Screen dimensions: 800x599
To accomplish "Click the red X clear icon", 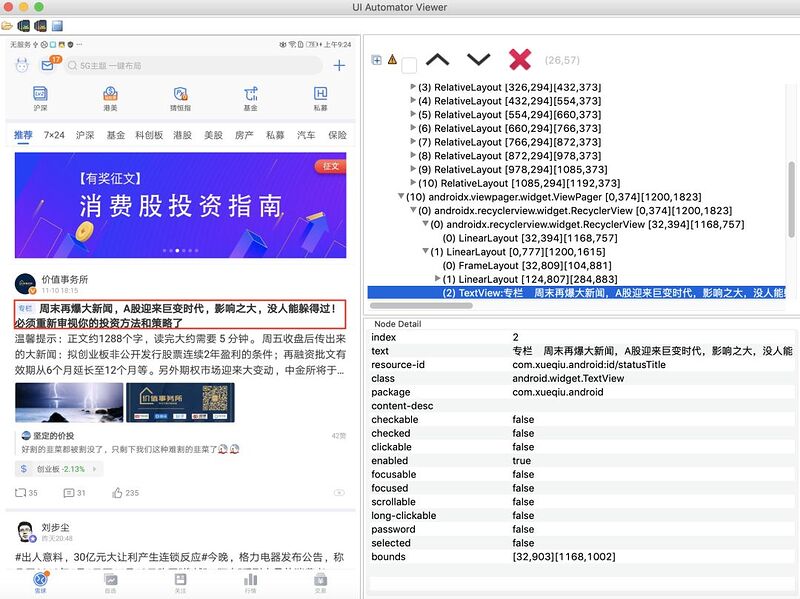I will pos(520,60).
